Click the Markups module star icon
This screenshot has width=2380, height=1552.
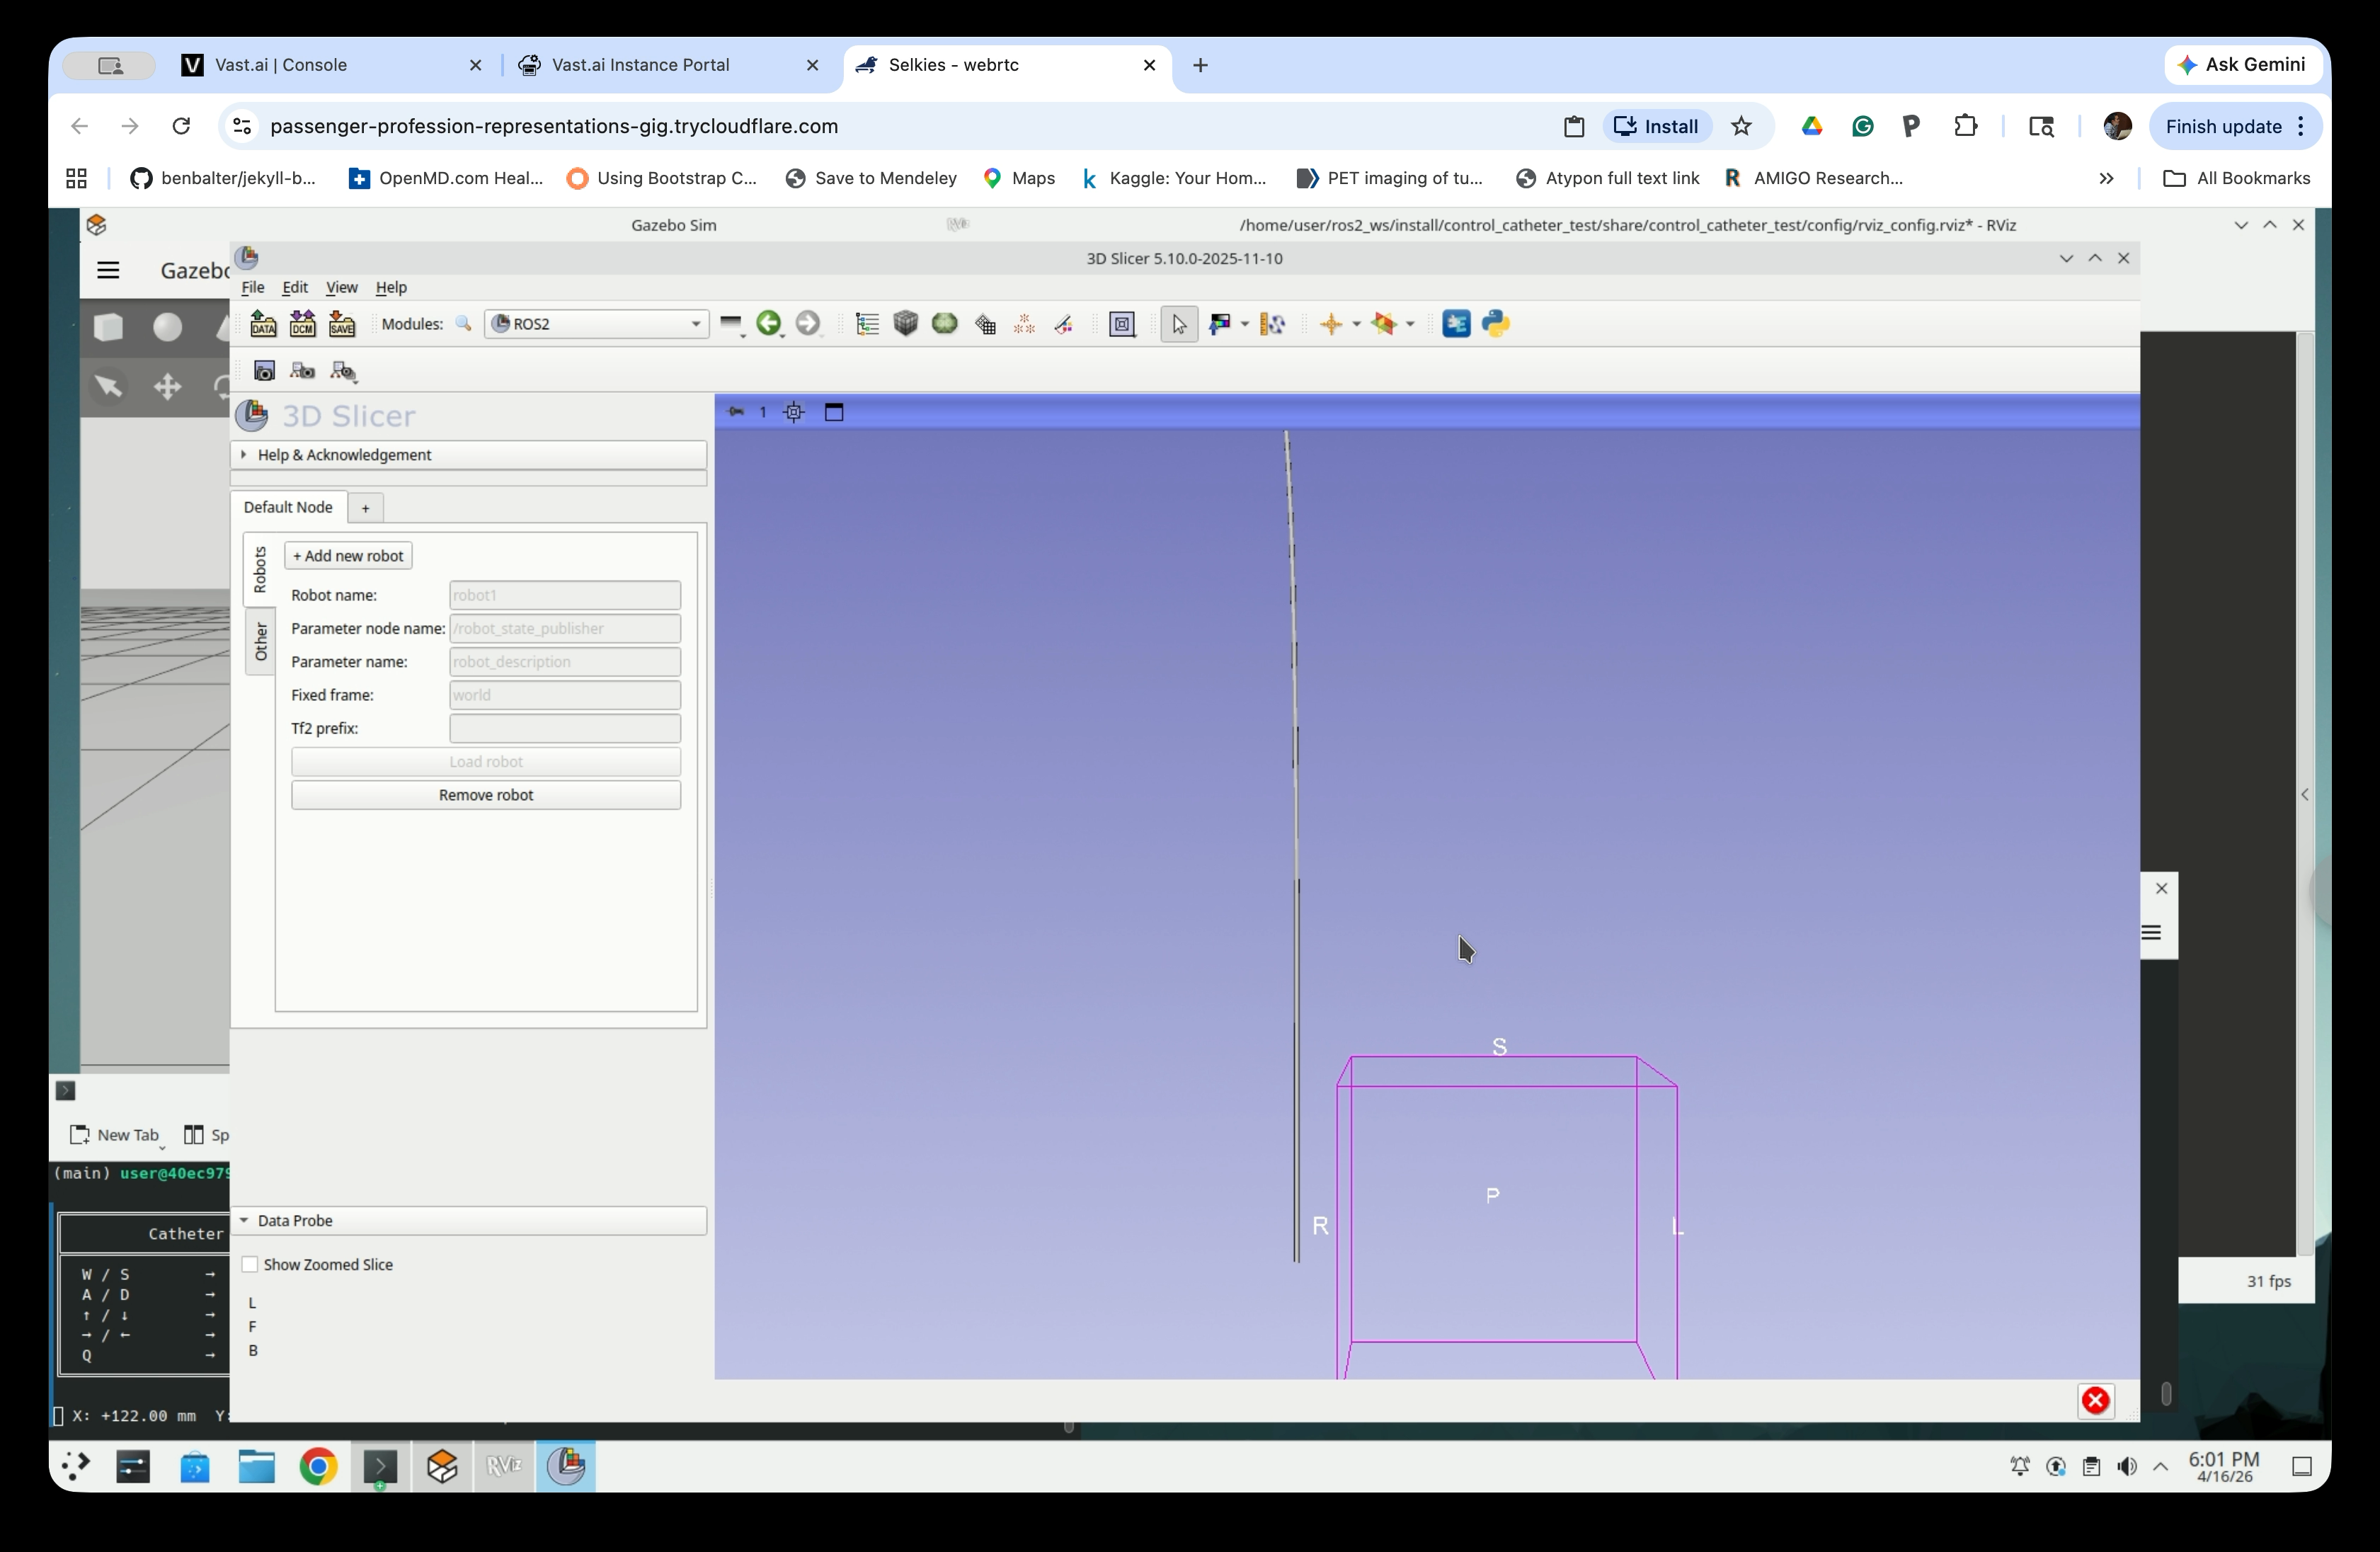click(x=1024, y=324)
